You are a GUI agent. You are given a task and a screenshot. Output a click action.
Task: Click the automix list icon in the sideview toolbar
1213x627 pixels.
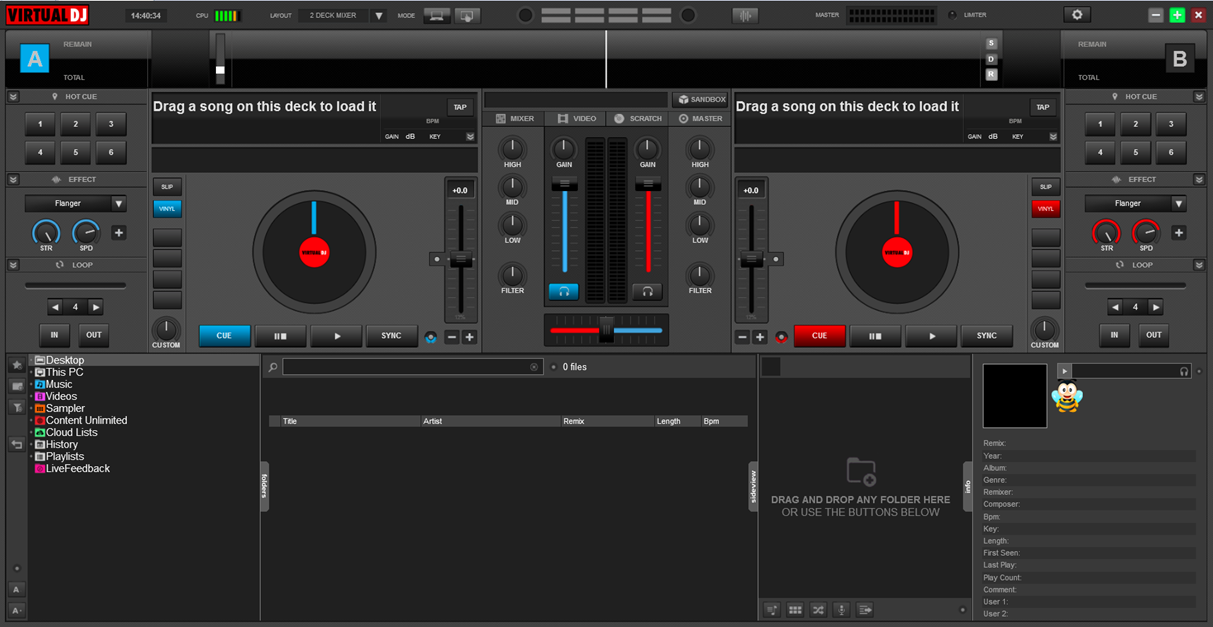tap(772, 610)
